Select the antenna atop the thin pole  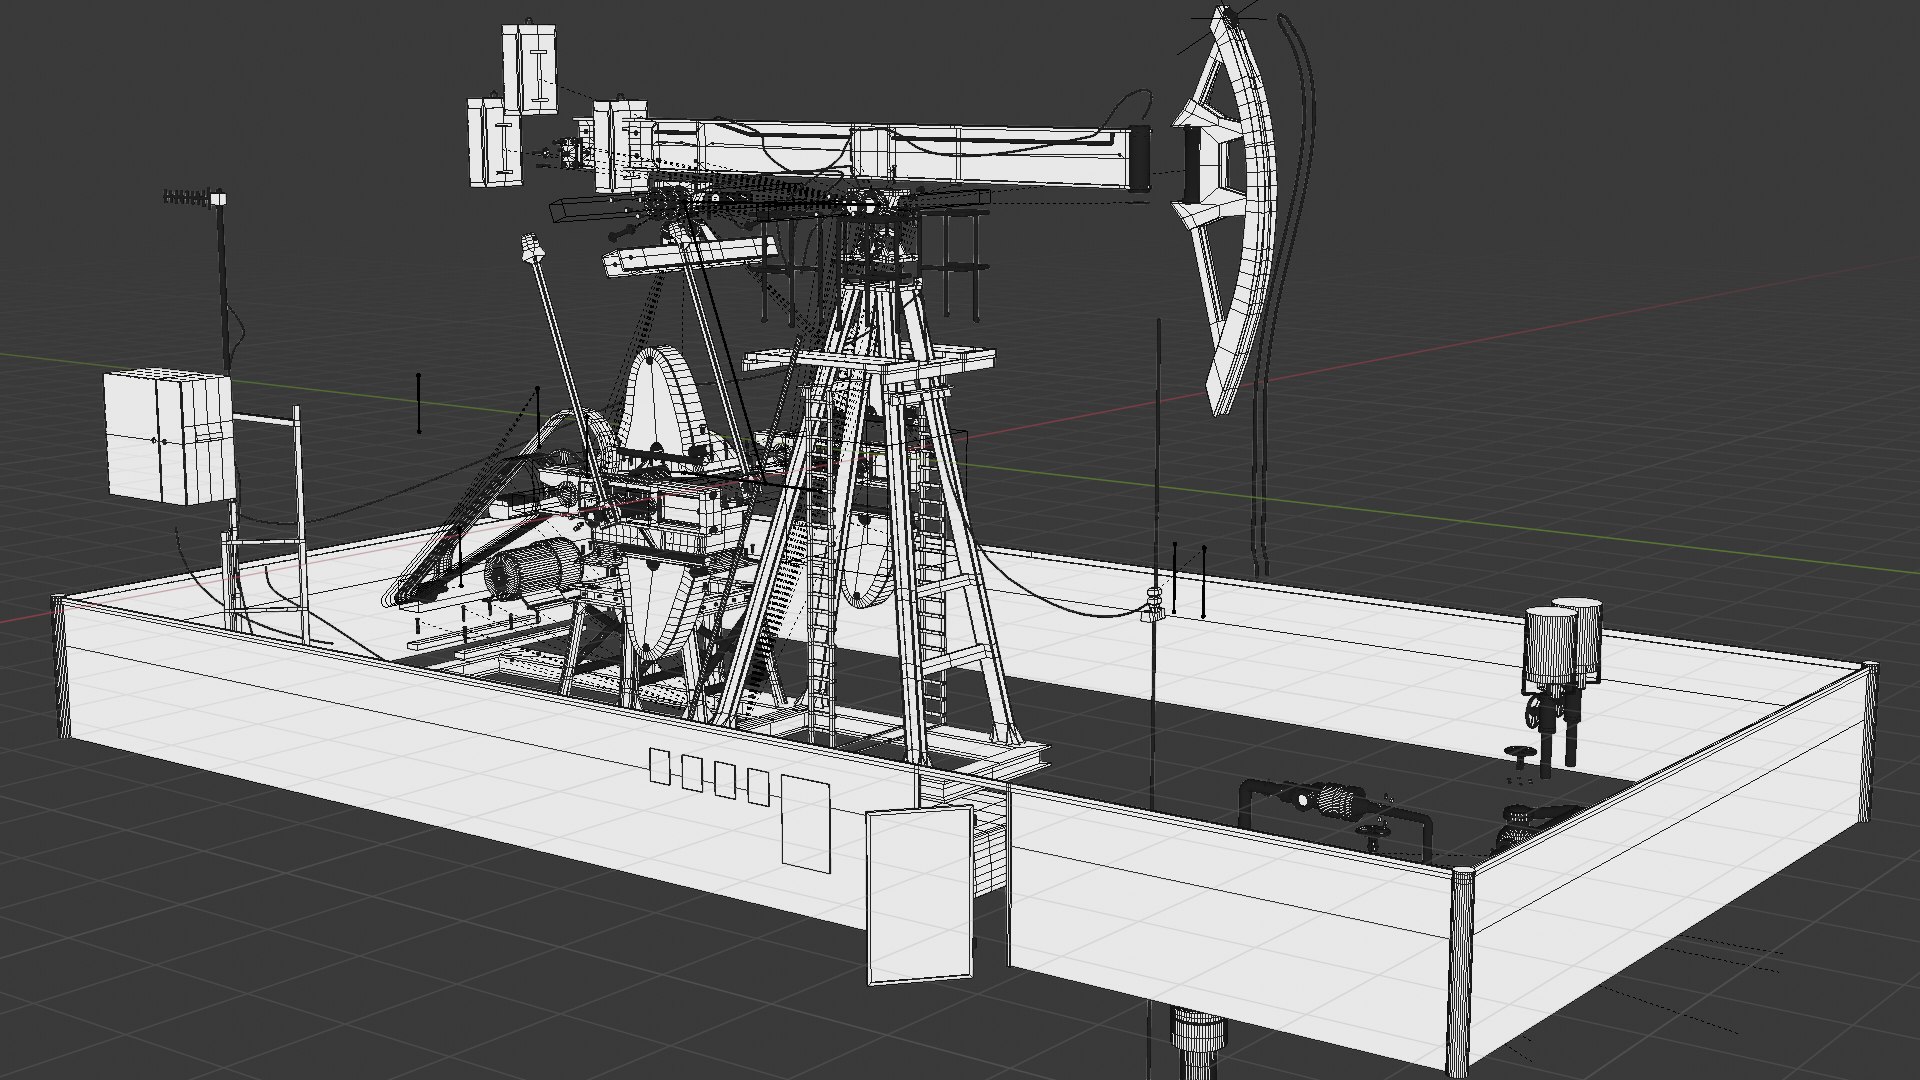click(196, 197)
